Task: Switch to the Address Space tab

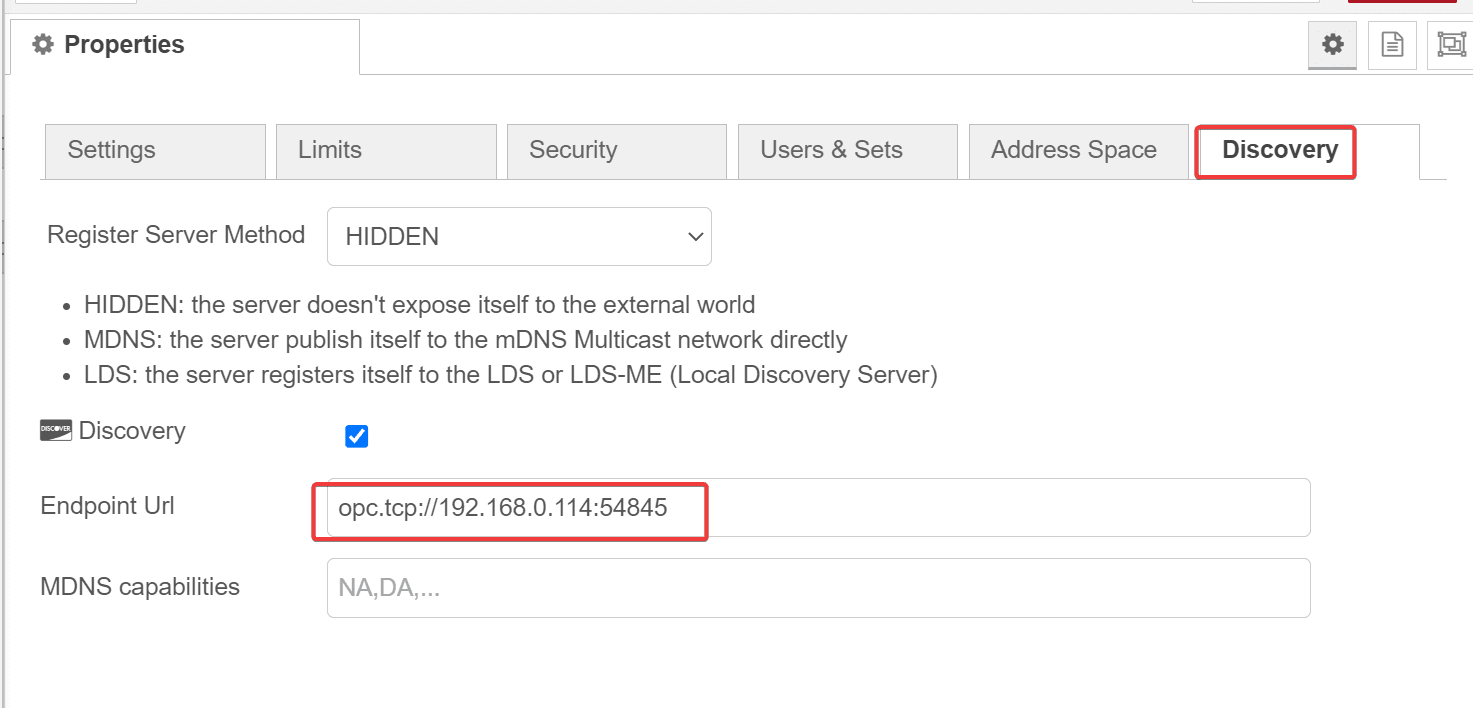Action: (x=1075, y=150)
